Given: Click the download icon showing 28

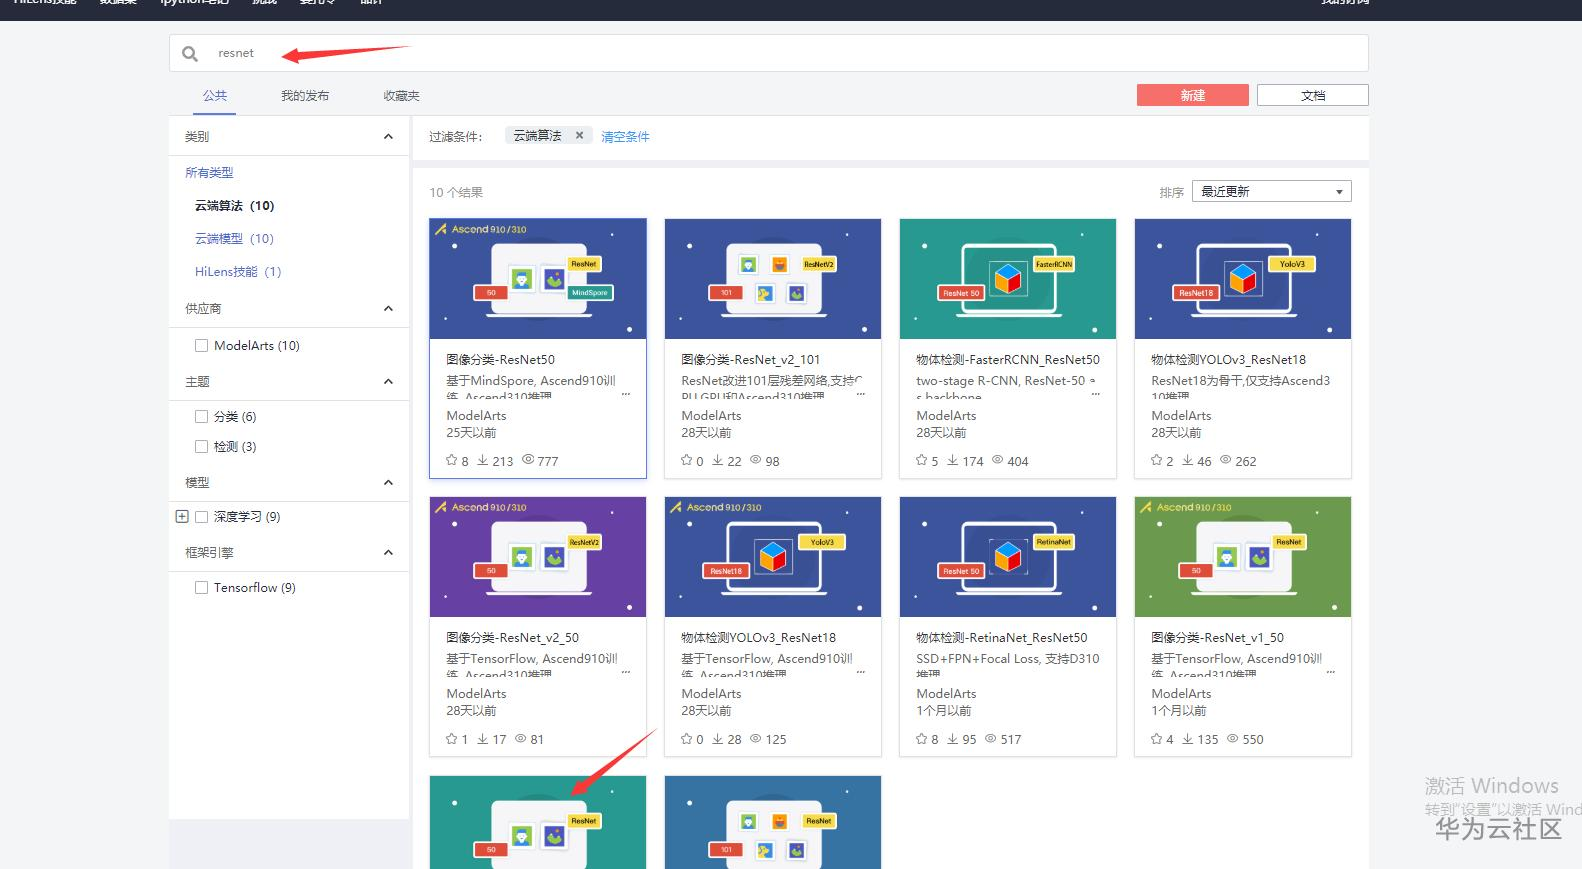Looking at the screenshot, I should [717, 739].
